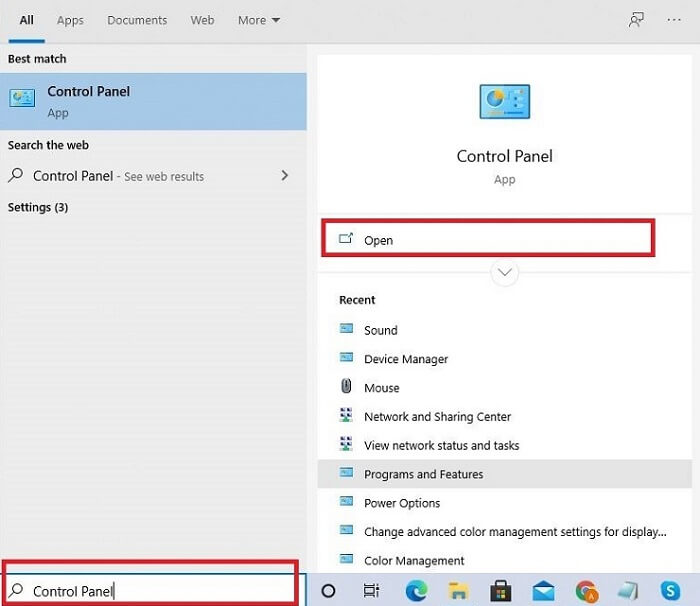The height and width of the screenshot is (606, 700).
Task: Switch to the Documents tab
Action: [137, 20]
